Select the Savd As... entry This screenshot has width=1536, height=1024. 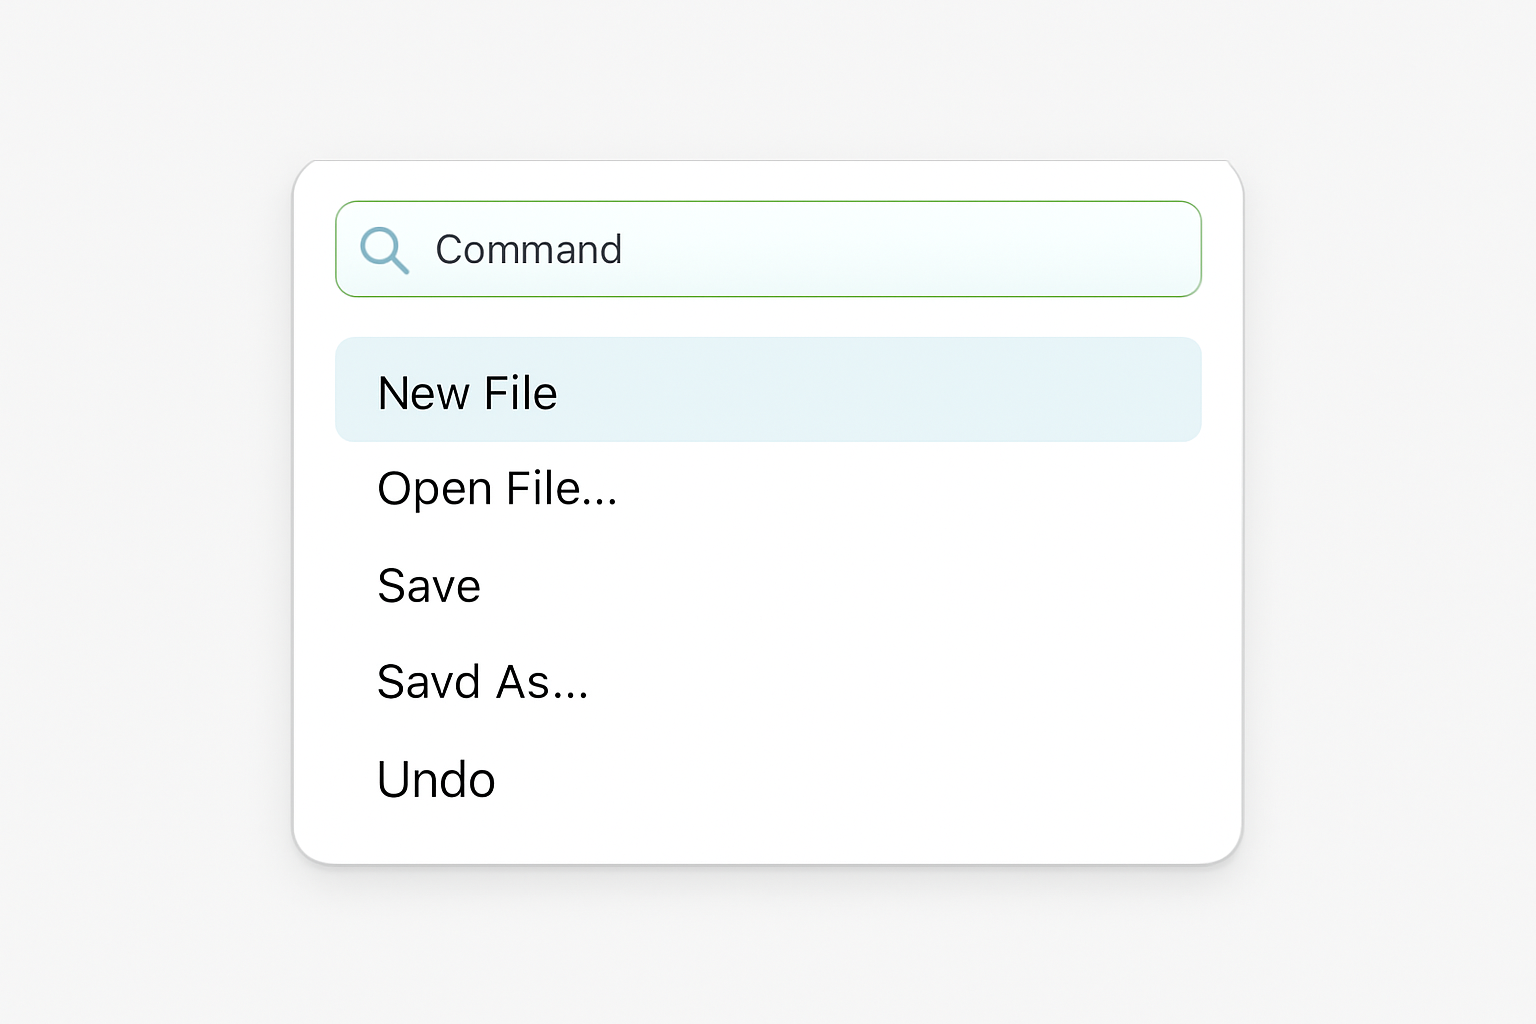click(768, 683)
